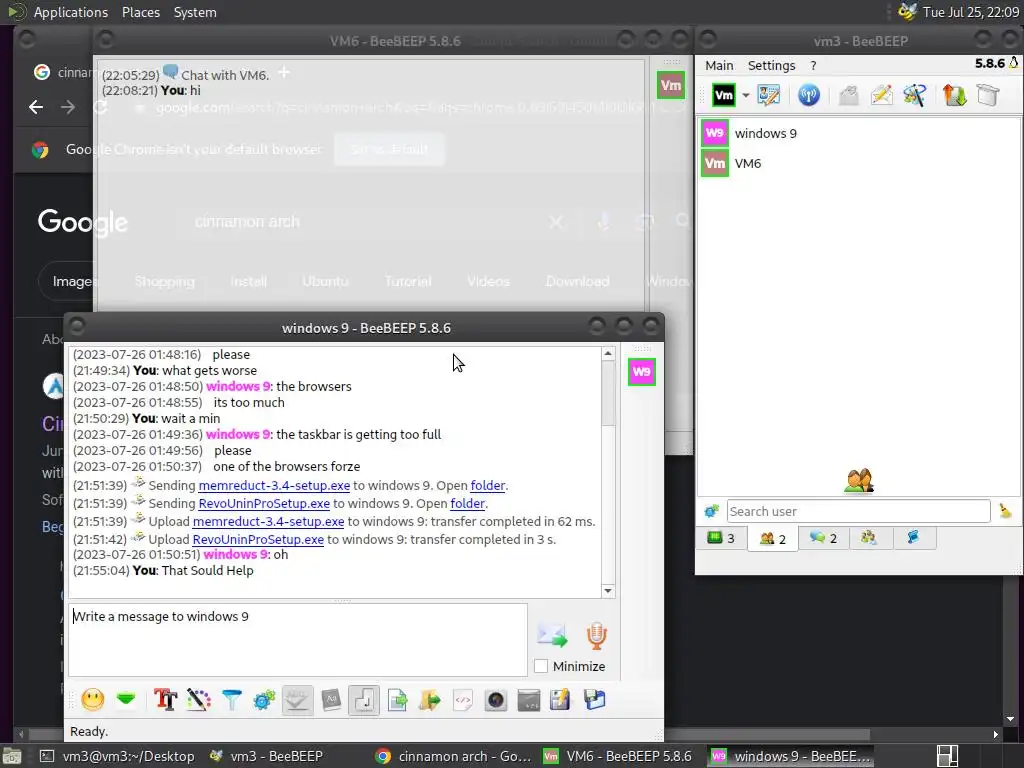Click memreduct-3.4-setup.exe in the Sending line
This screenshot has width=1024, height=768.
point(274,485)
